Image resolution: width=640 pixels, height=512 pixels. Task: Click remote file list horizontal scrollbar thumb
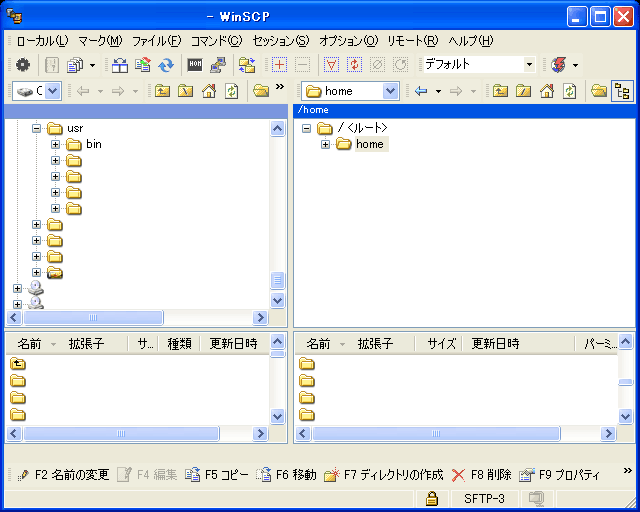click(x=436, y=434)
